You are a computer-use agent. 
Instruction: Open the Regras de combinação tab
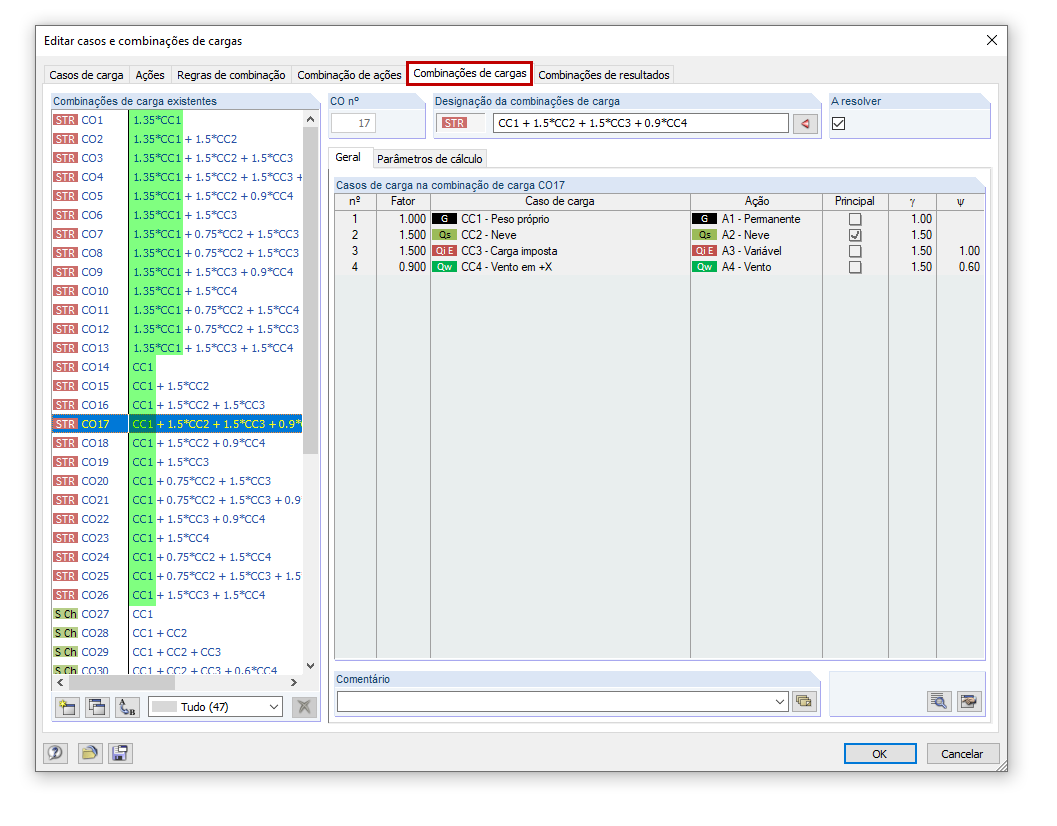click(231, 75)
